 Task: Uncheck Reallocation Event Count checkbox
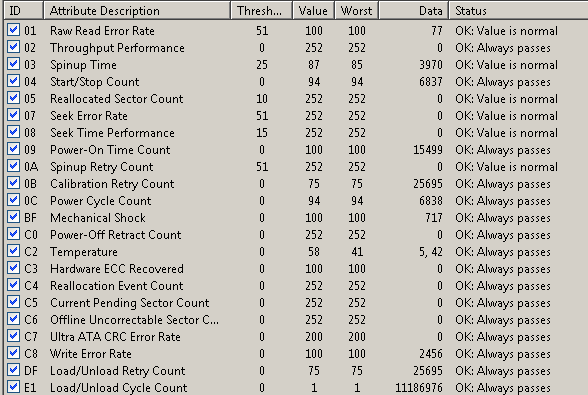14,285
